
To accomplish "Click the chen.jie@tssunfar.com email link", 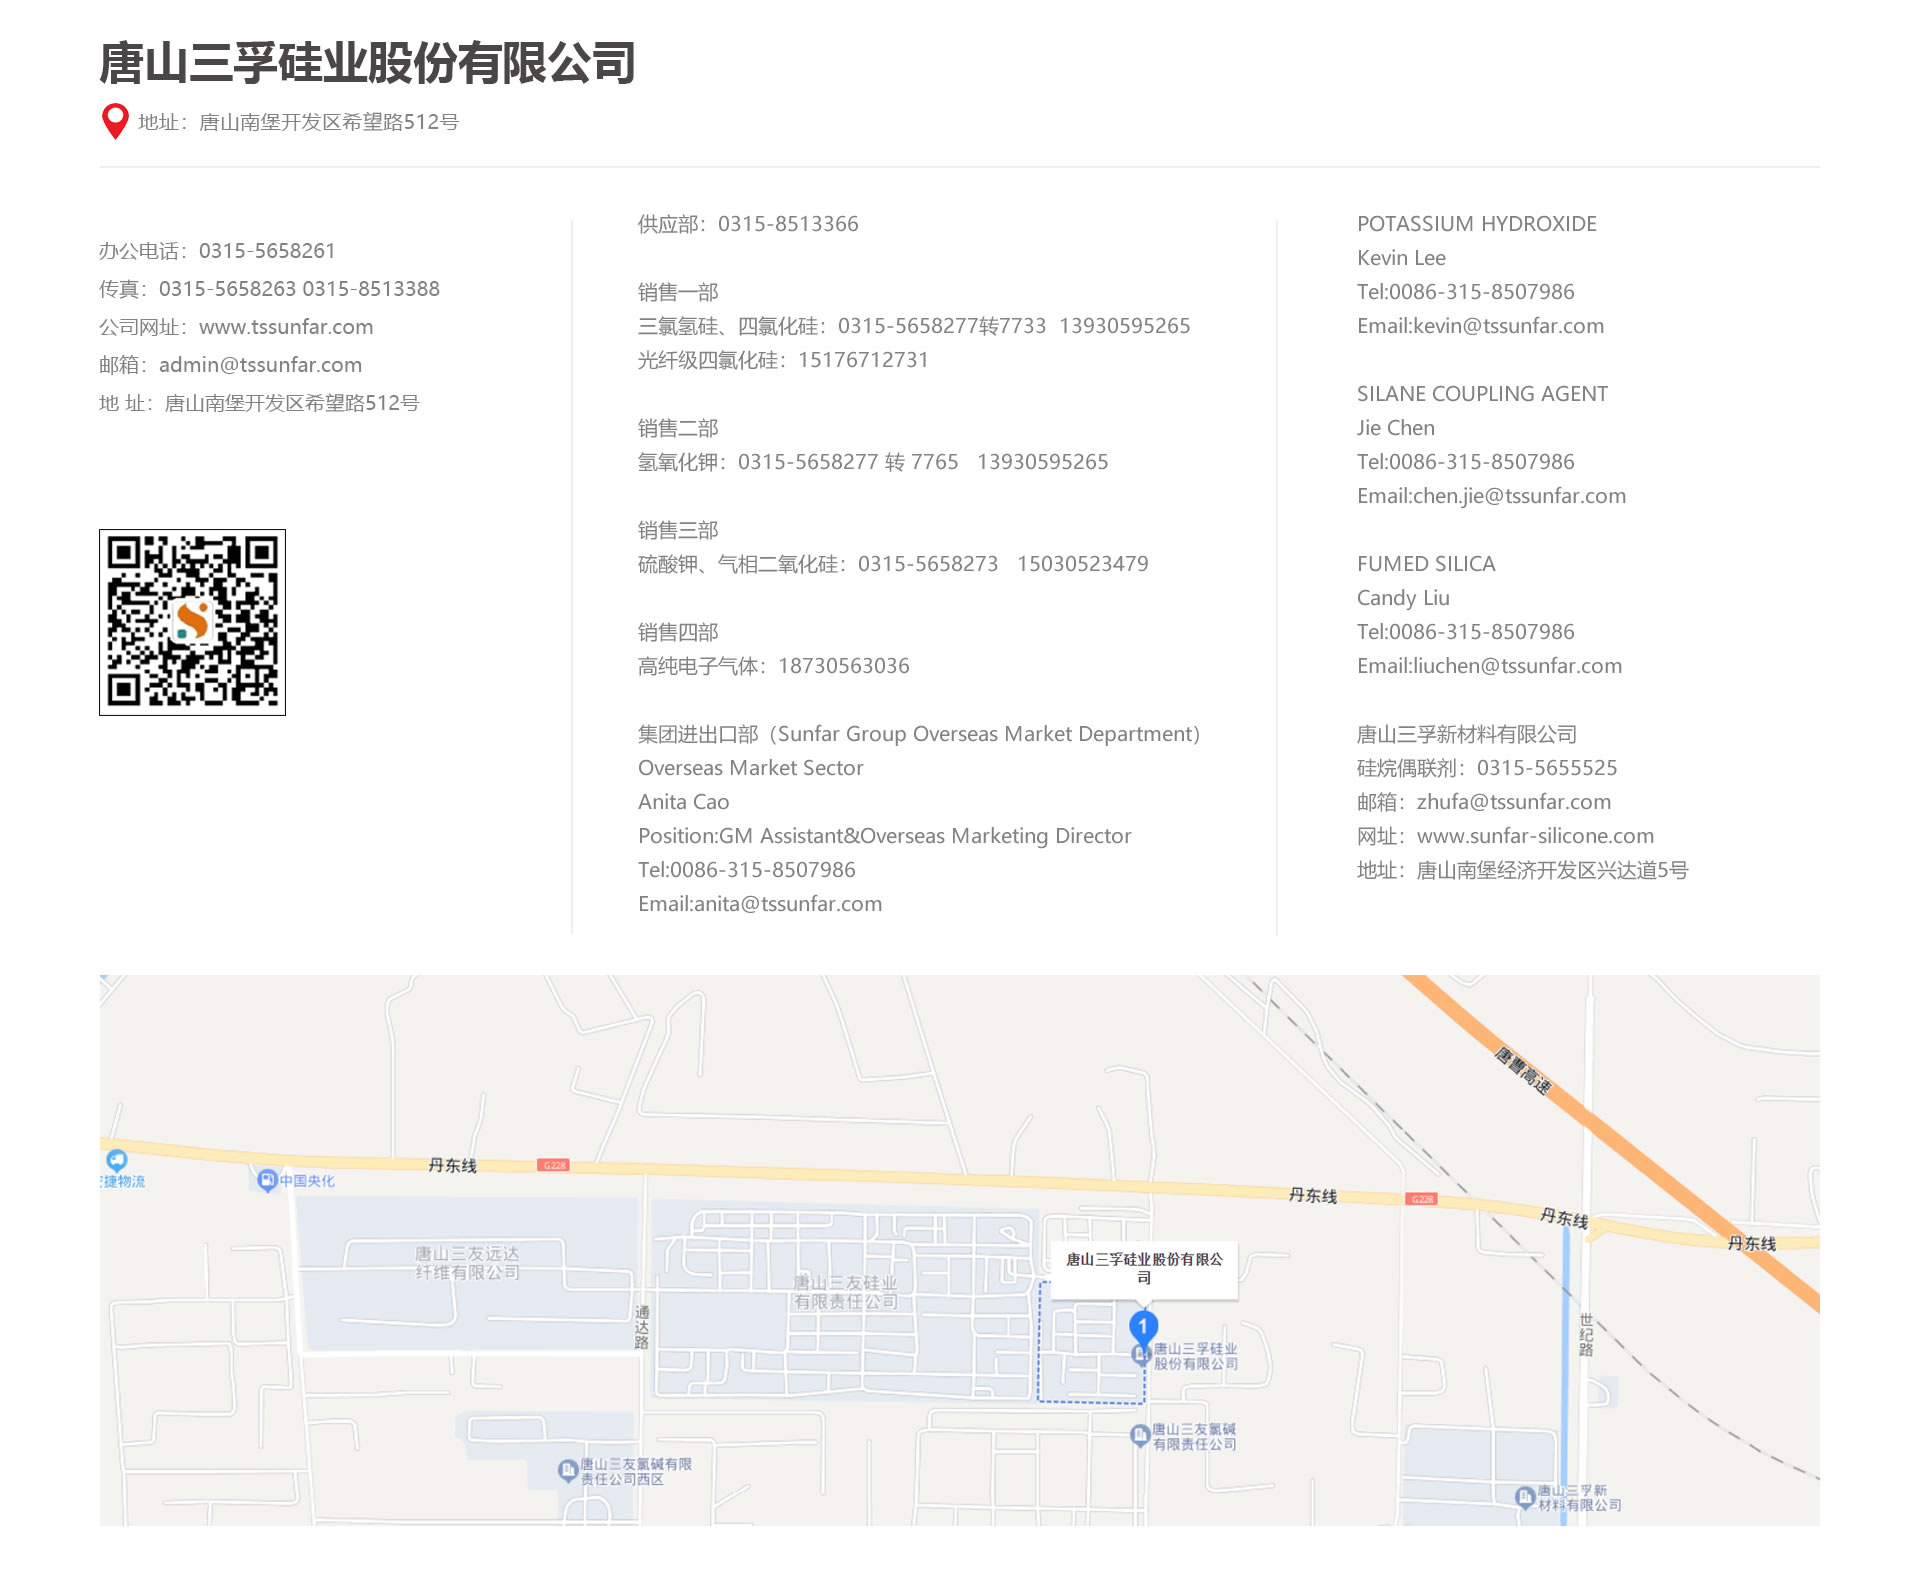I will tap(1519, 496).
